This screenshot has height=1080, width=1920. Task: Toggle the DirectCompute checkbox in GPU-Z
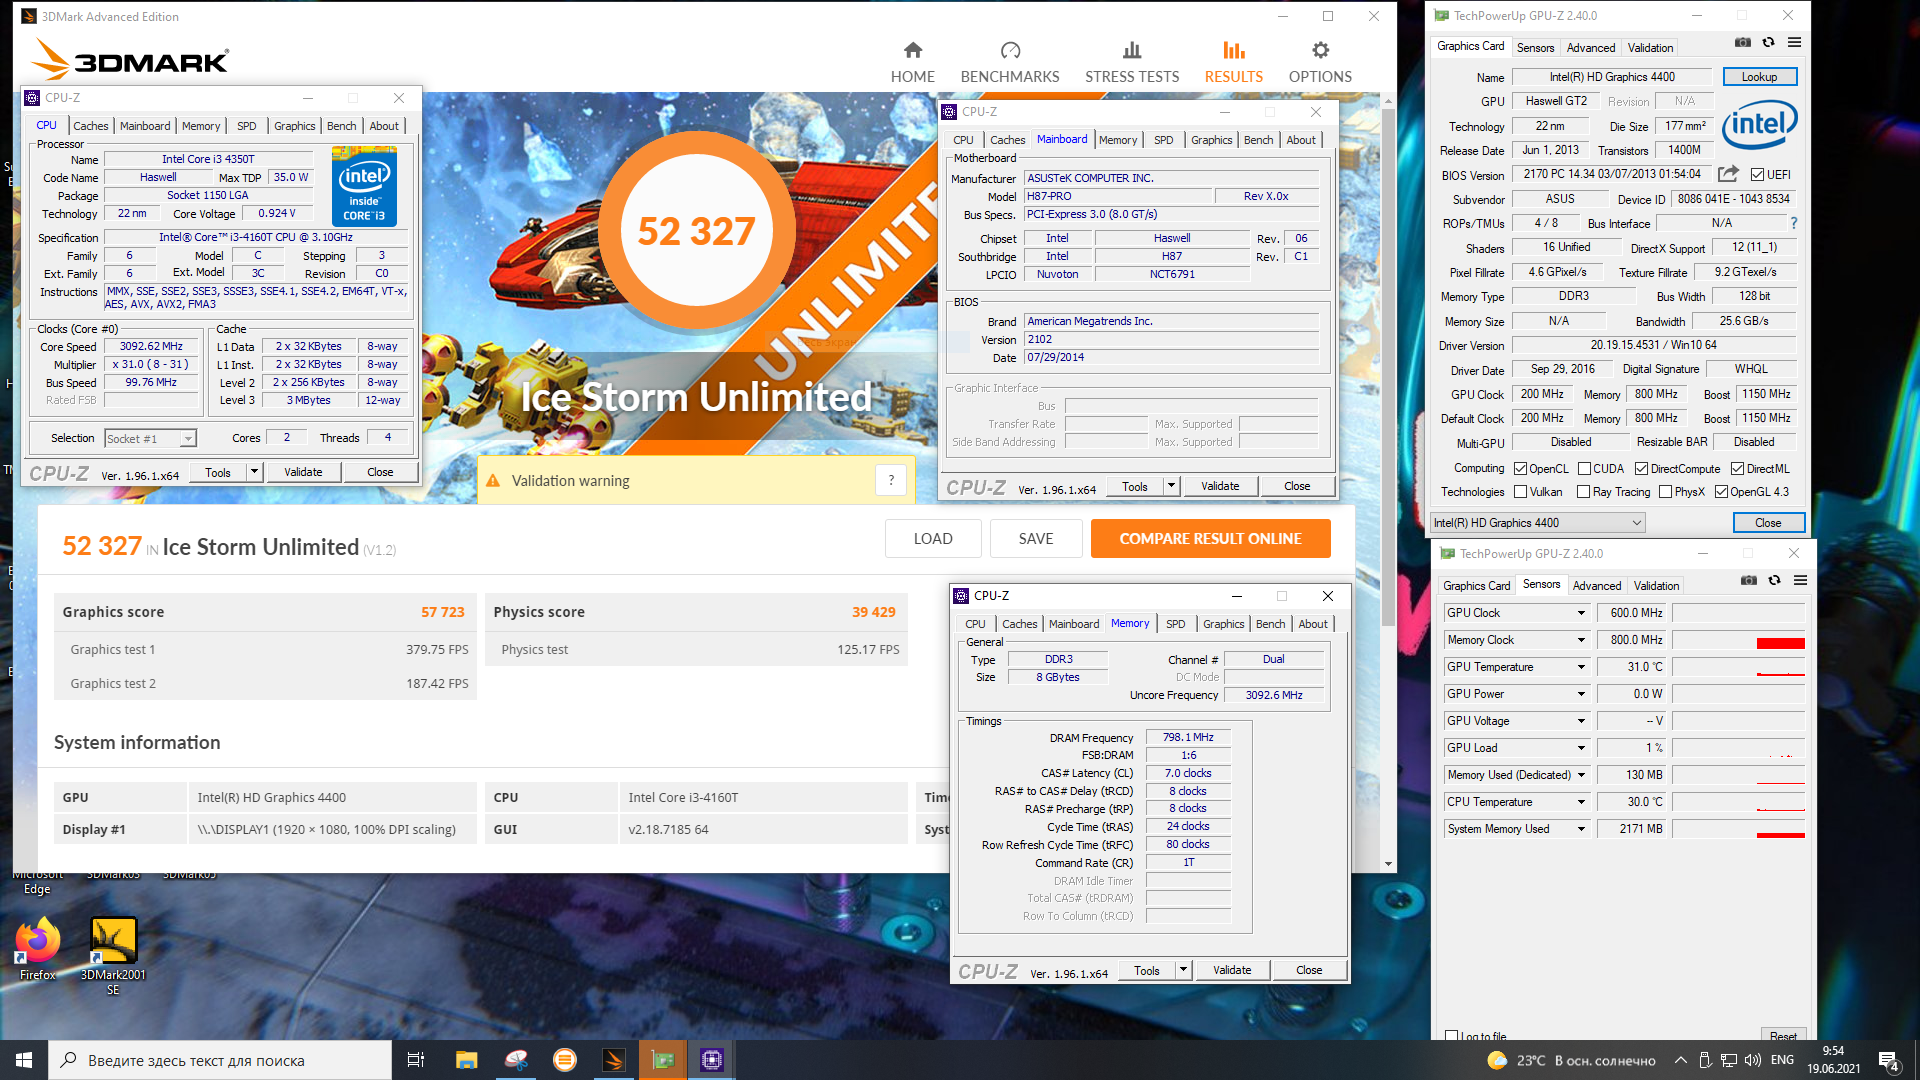click(1641, 469)
